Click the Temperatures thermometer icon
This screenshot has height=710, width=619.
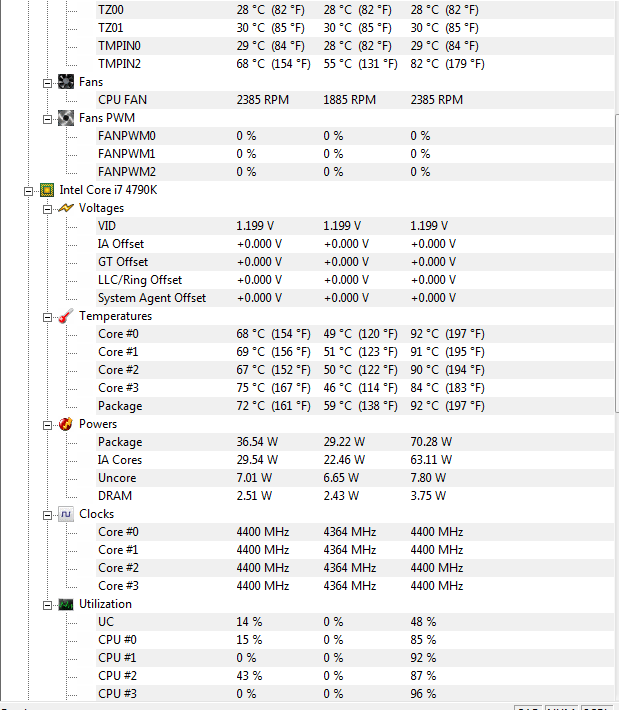tap(66, 316)
